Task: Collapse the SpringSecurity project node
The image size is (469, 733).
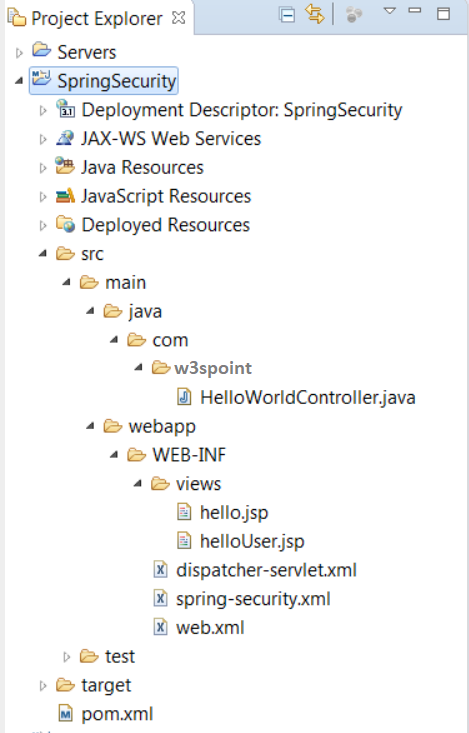Action: pyautogui.click(x=19, y=81)
